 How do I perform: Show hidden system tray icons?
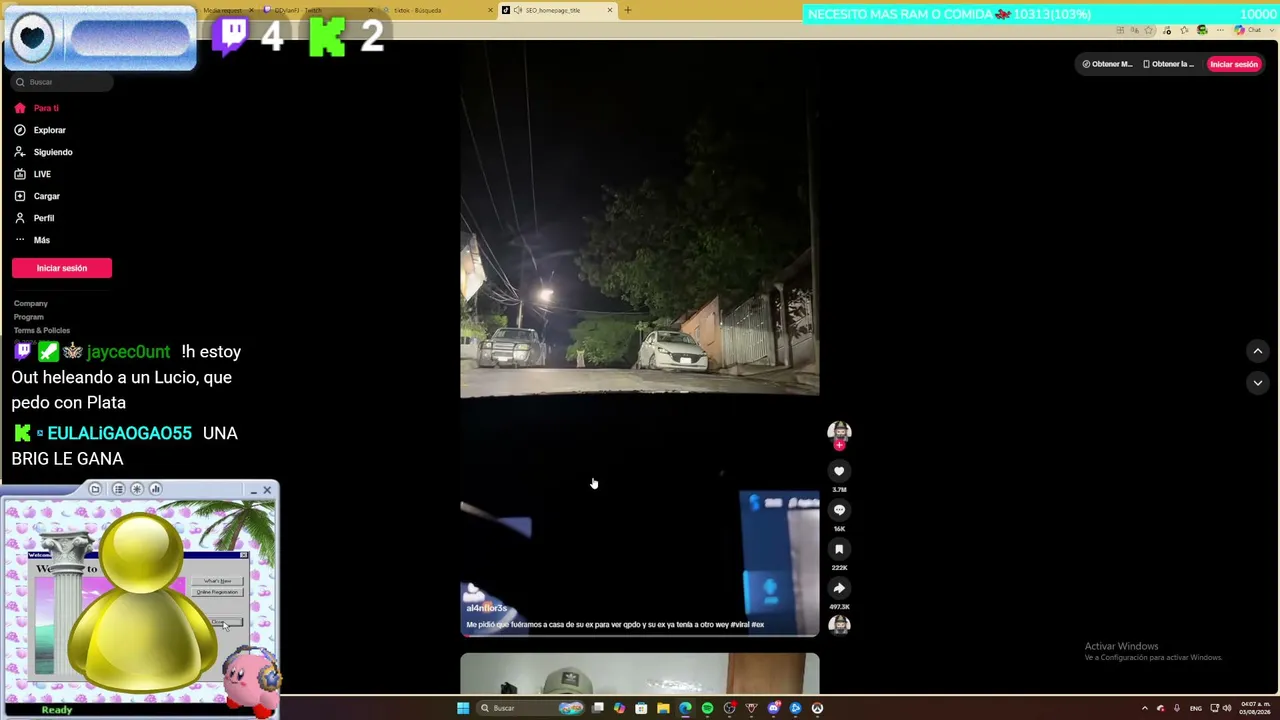point(1145,708)
